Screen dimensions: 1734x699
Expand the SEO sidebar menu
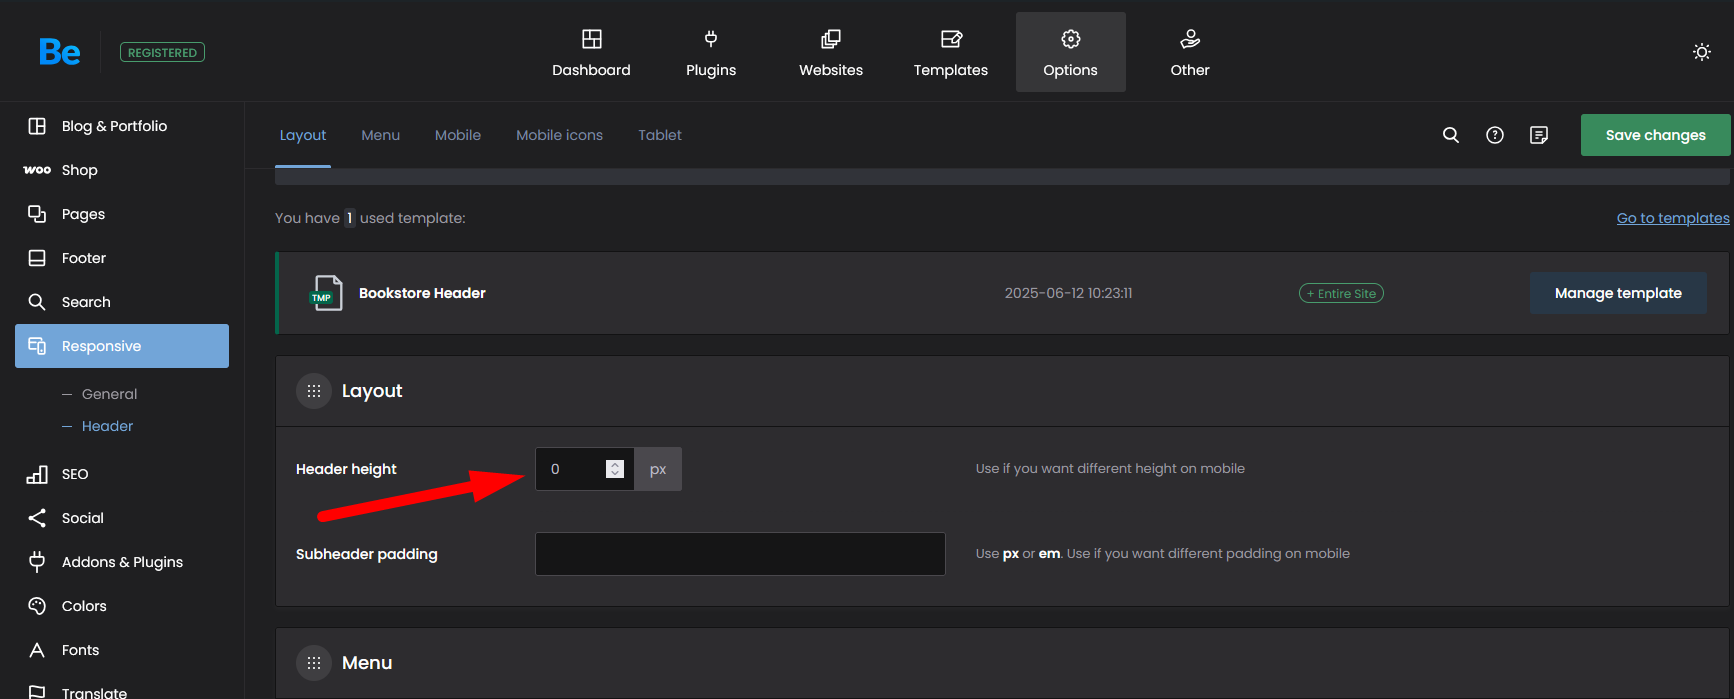pos(75,474)
